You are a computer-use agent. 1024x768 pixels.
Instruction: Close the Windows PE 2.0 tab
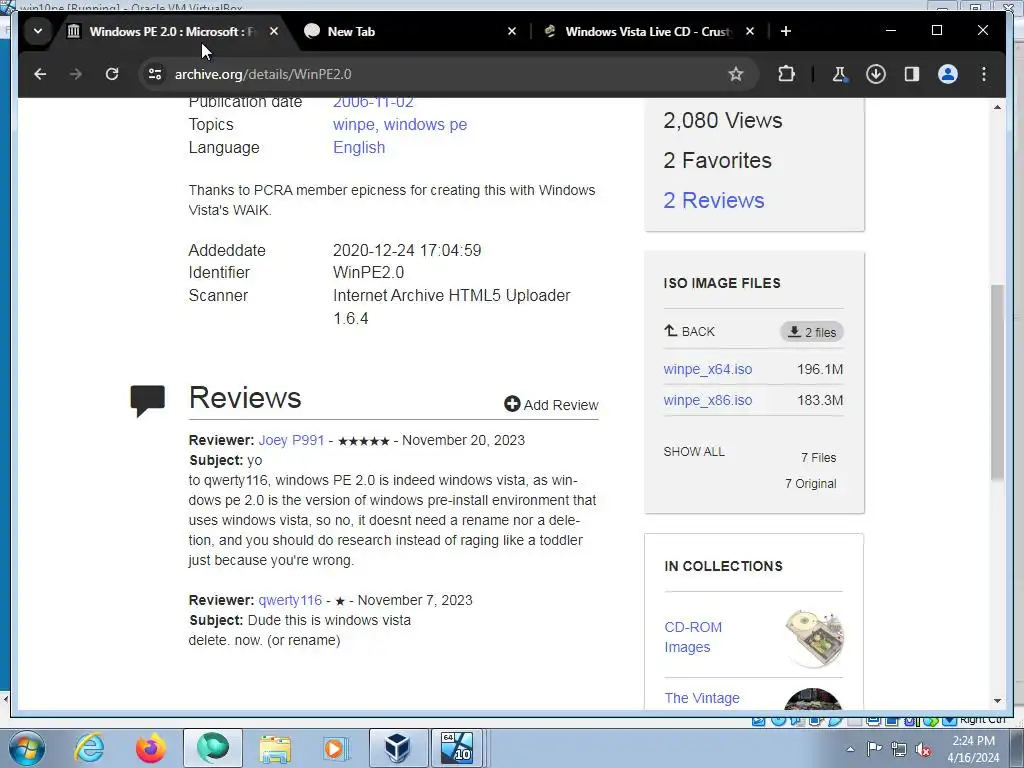[x=274, y=31]
